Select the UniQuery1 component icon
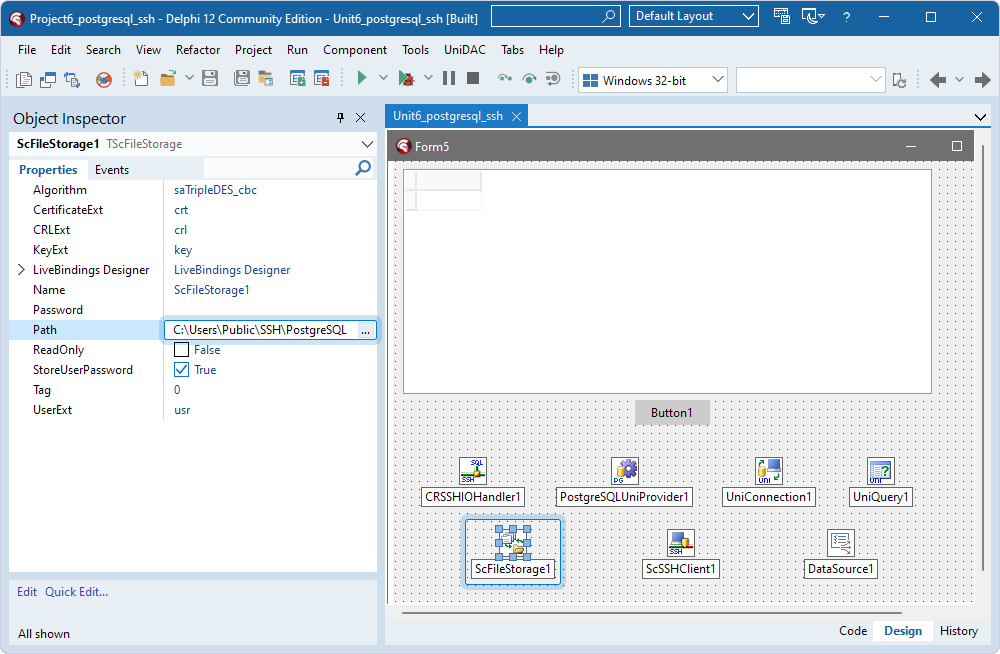Image resolution: width=1000 pixels, height=654 pixels. [881, 471]
